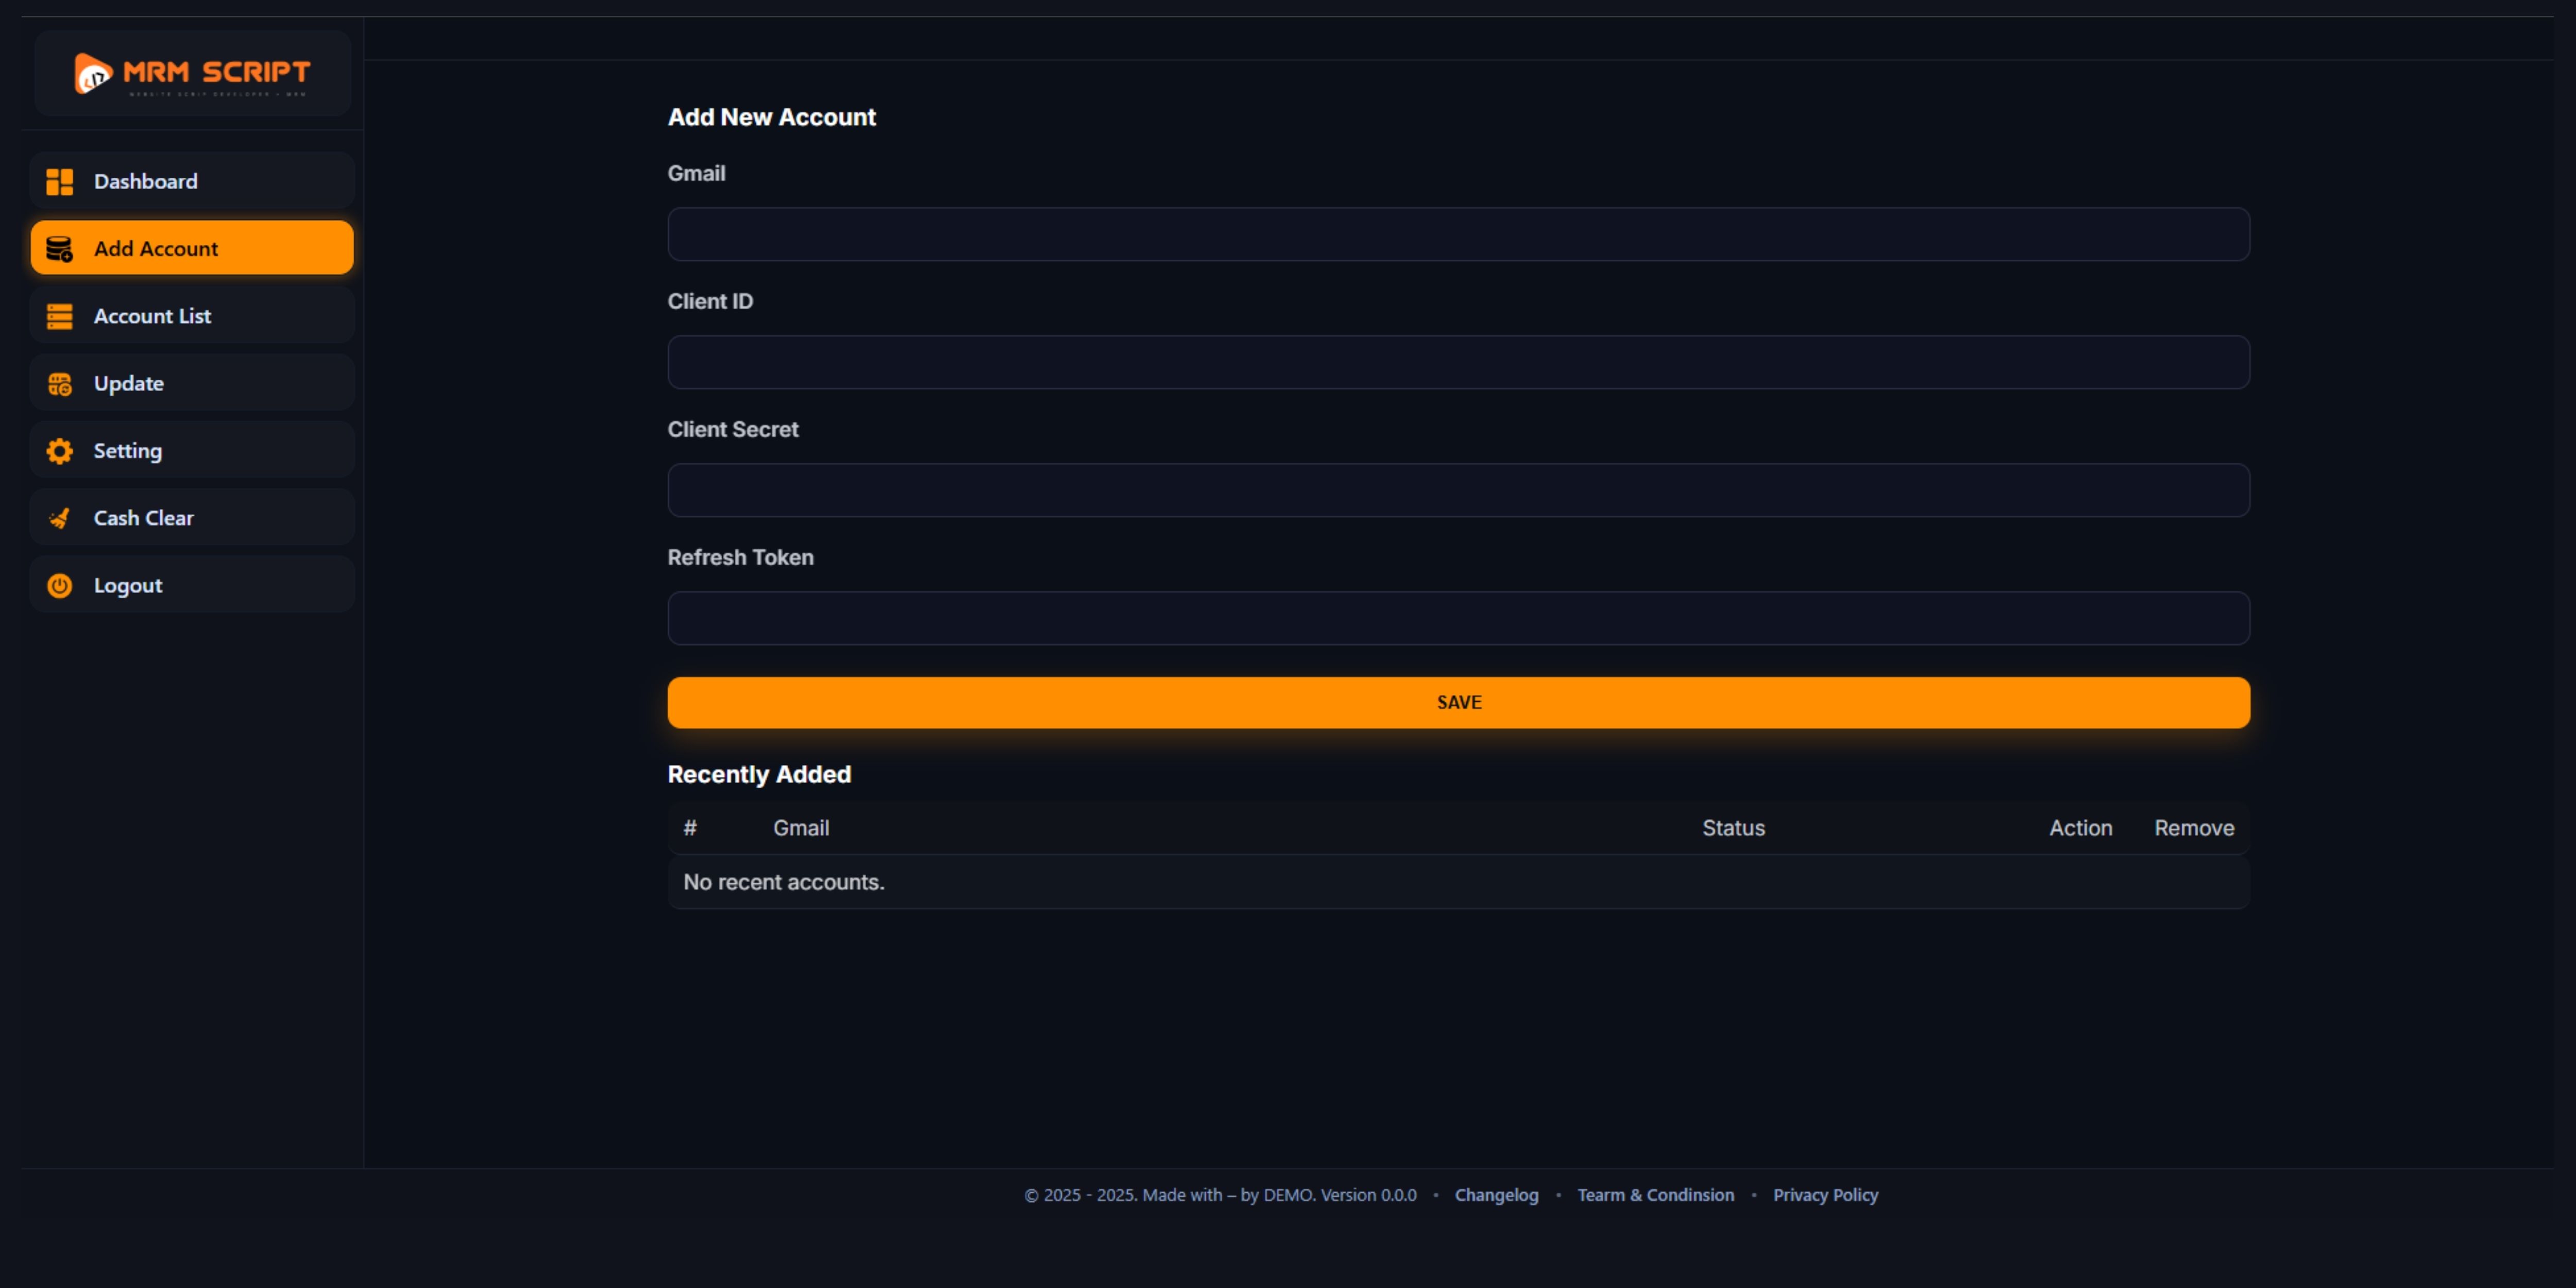This screenshot has height=1288, width=2576.
Task: Click the Account List stacked-rows icon
Action: point(60,316)
